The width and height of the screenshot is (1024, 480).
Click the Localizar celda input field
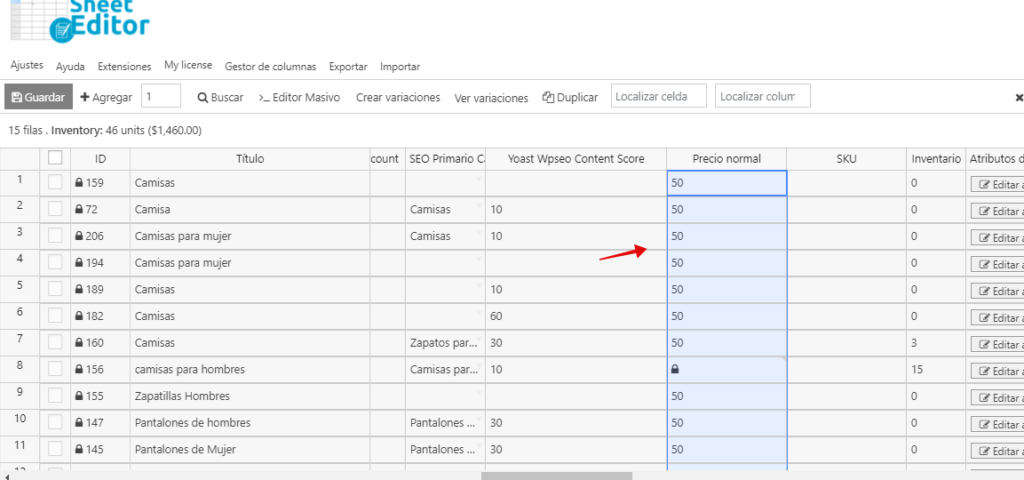click(659, 96)
